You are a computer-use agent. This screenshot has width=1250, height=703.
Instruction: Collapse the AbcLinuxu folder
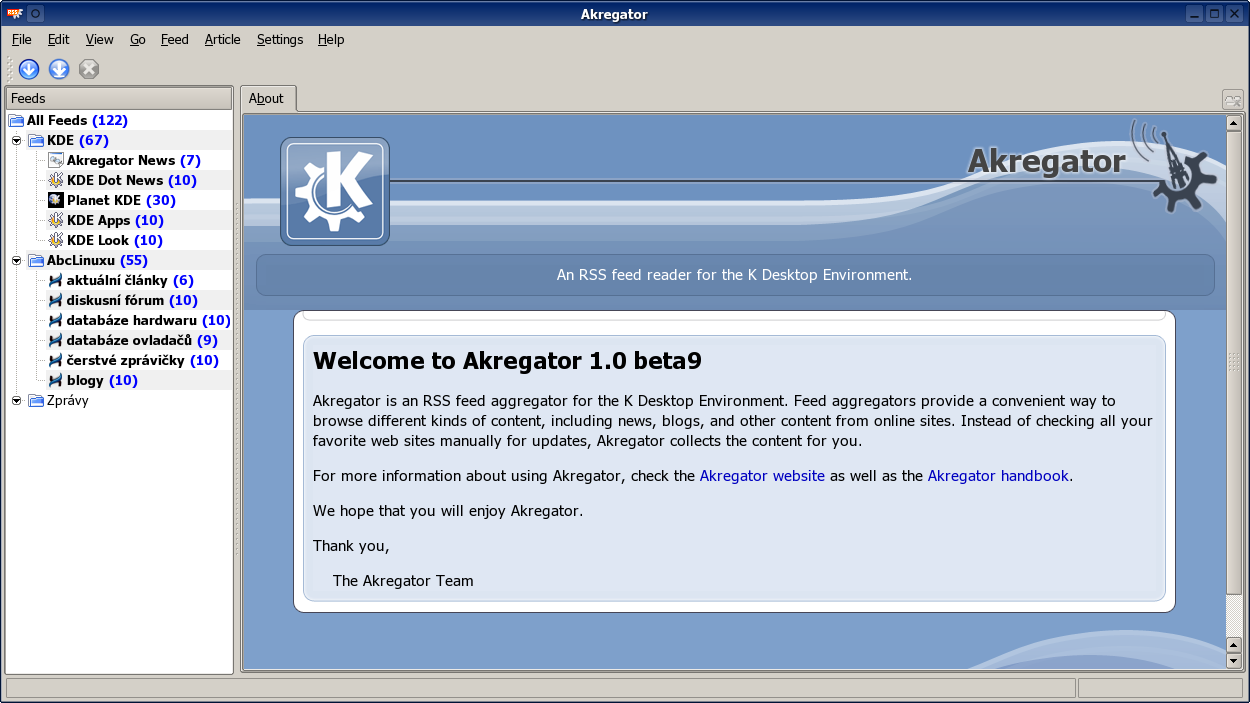pos(17,260)
